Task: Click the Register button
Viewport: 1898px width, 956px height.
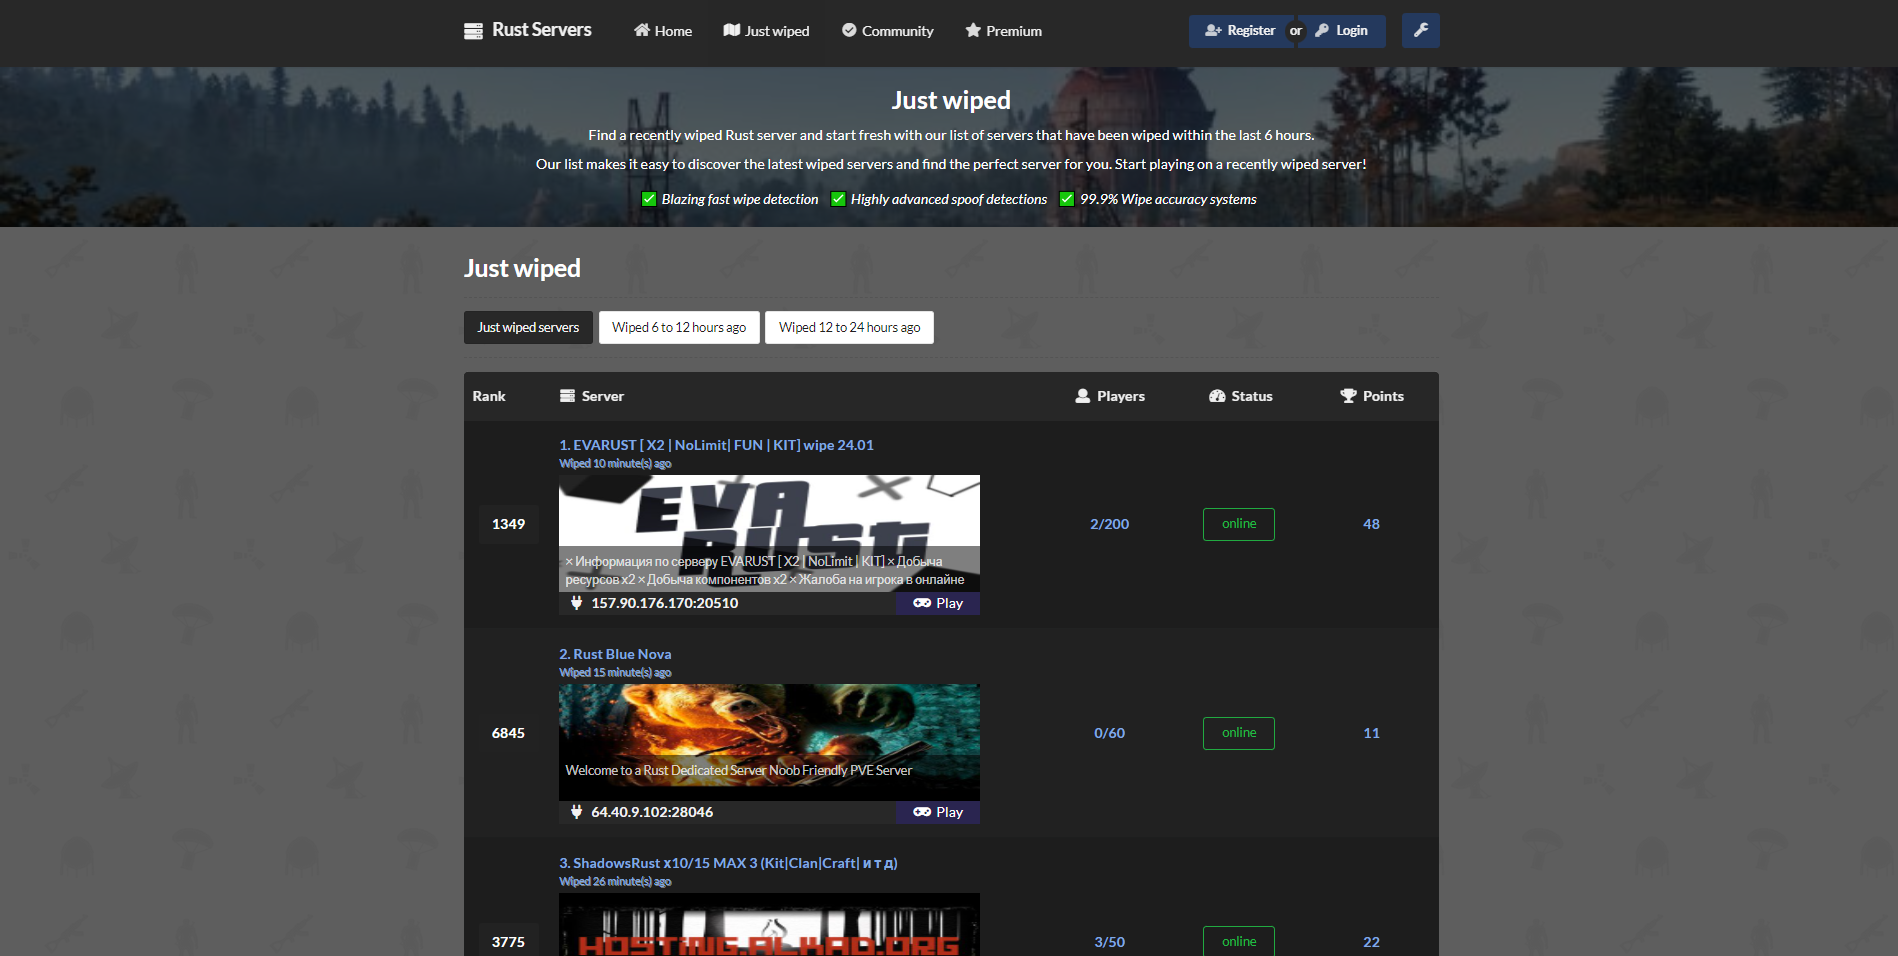Action: coord(1240,31)
